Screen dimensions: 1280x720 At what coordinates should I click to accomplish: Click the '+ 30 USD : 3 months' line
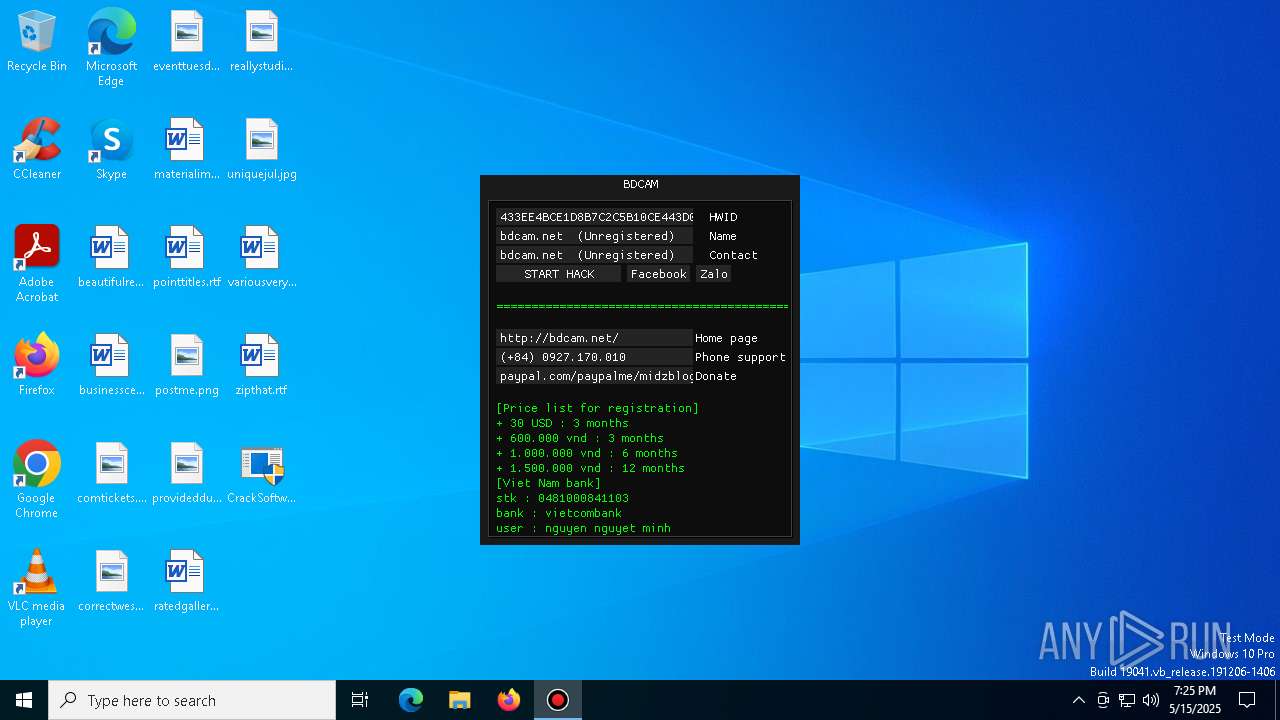click(x=562, y=423)
